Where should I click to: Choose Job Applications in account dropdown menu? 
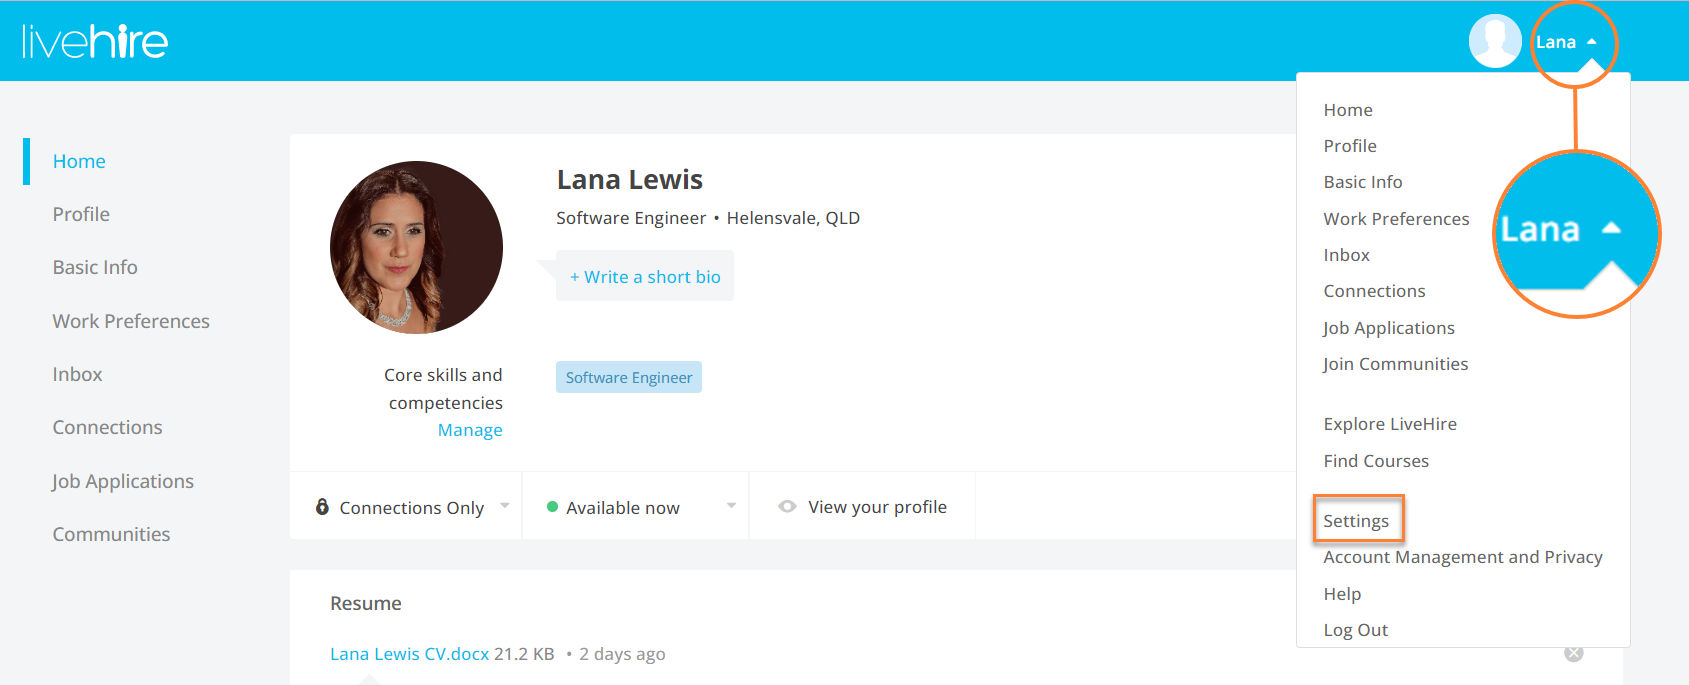point(1388,328)
